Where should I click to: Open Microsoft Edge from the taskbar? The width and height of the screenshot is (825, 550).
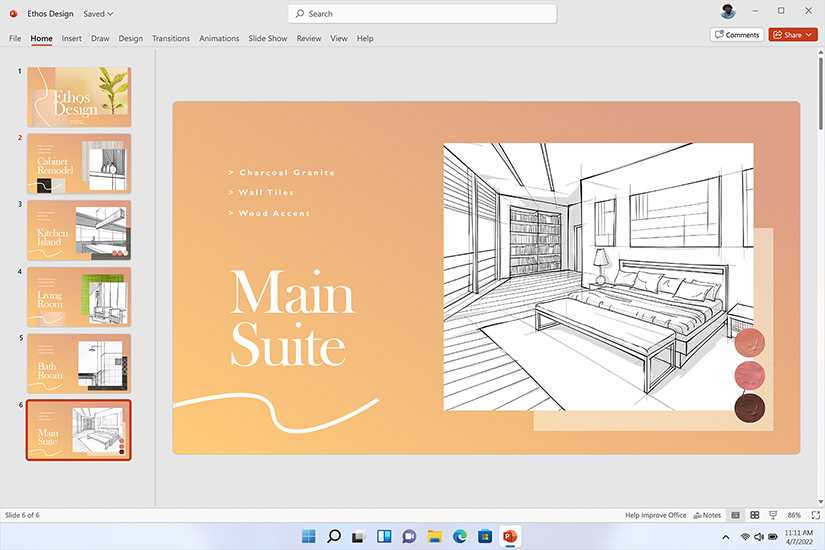460,537
